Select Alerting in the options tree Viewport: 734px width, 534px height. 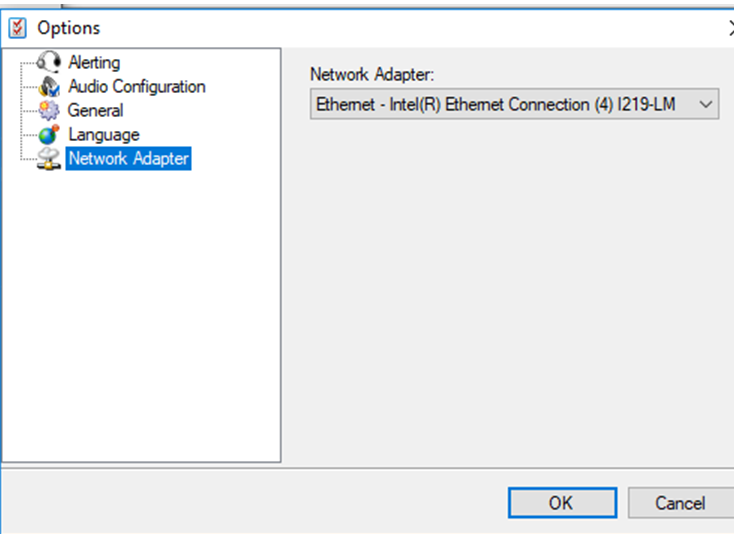click(x=94, y=63)
